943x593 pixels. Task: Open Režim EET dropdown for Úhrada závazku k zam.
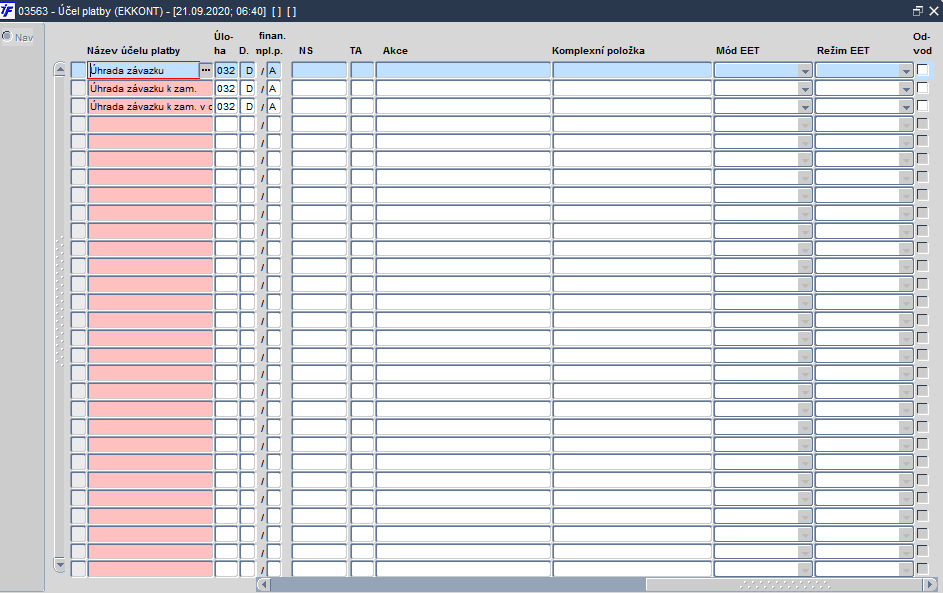(906, 89)
